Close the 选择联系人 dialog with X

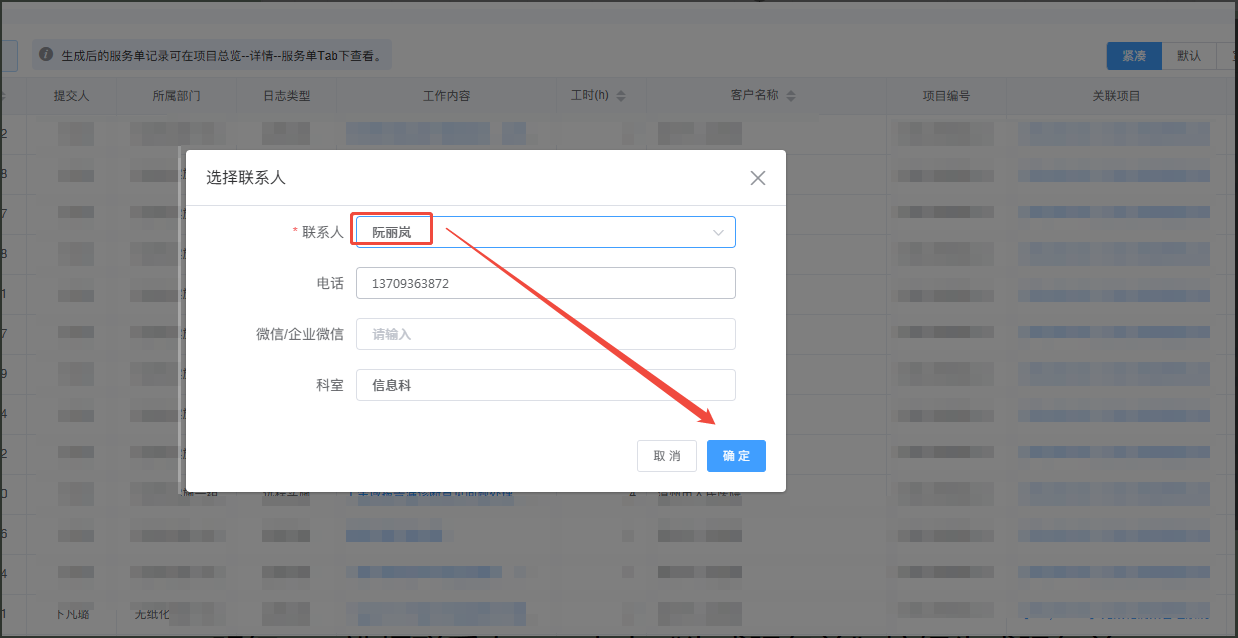758,178
